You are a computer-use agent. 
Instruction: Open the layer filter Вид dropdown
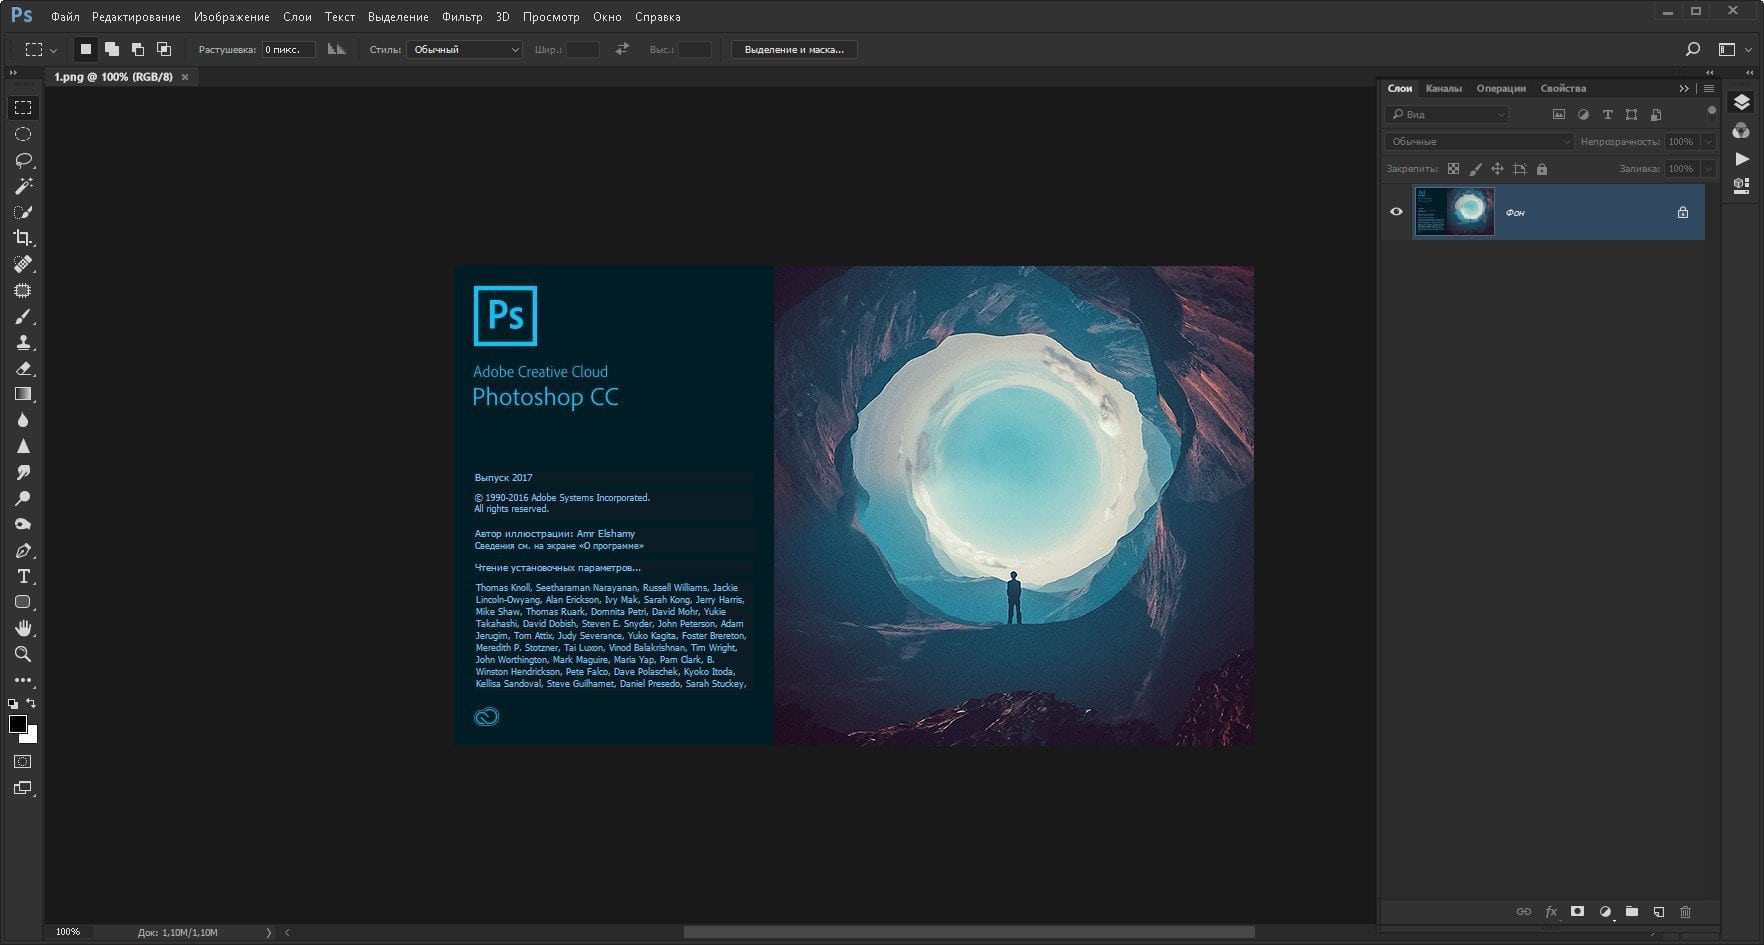coord(1446,115)
